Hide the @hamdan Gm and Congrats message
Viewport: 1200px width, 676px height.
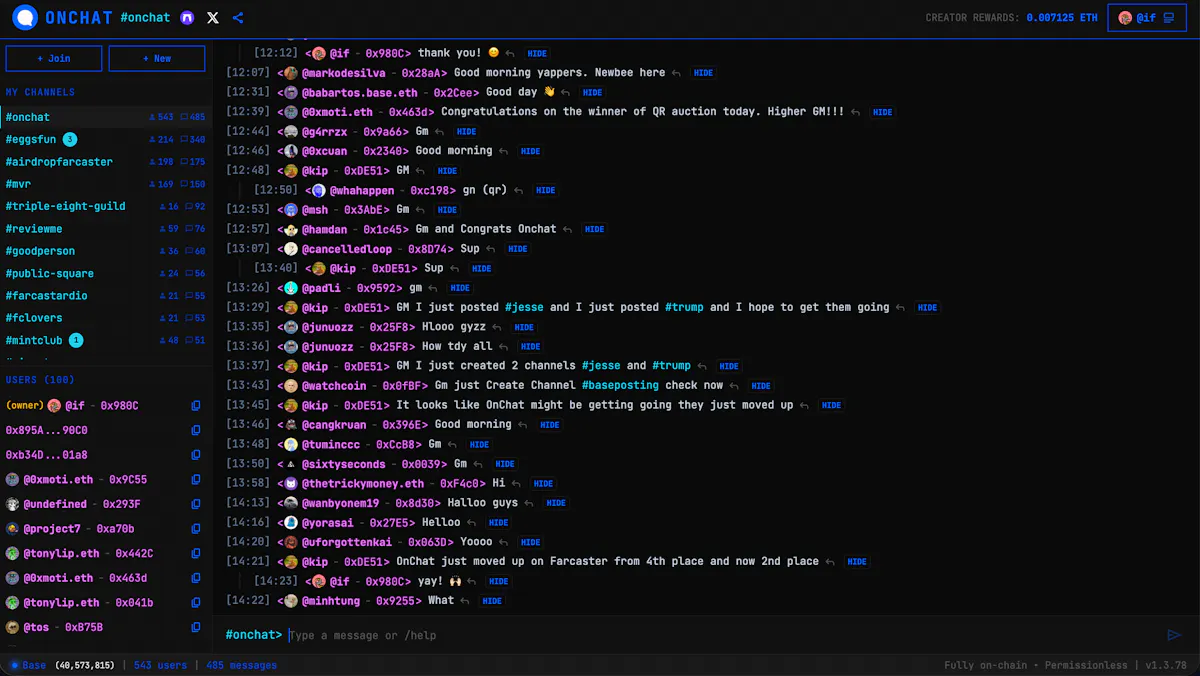(x=594, y=229)
